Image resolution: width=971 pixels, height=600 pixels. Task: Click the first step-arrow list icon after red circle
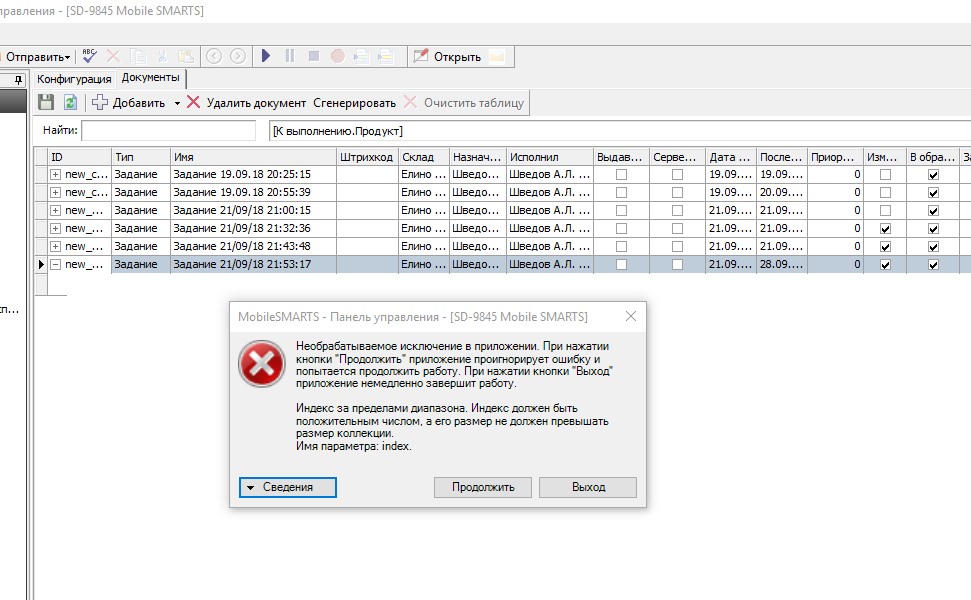361,56
